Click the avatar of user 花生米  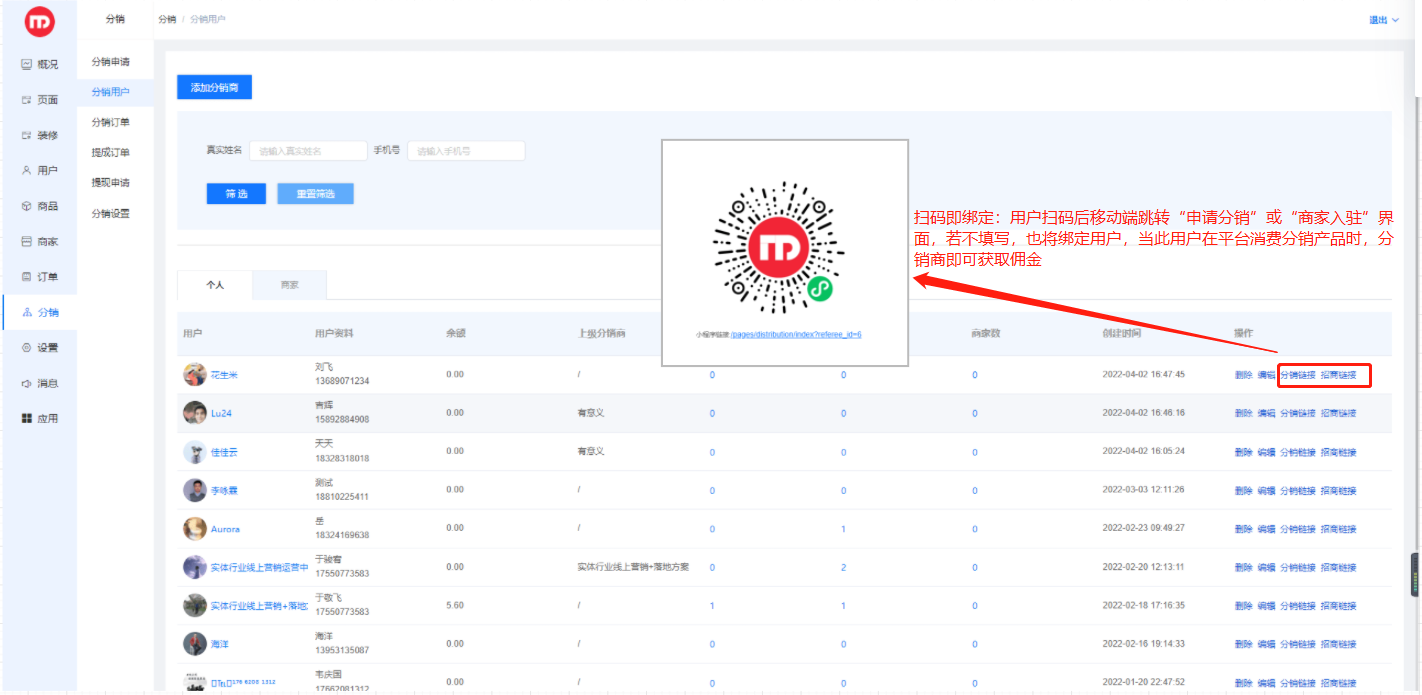tap(195, 375)
